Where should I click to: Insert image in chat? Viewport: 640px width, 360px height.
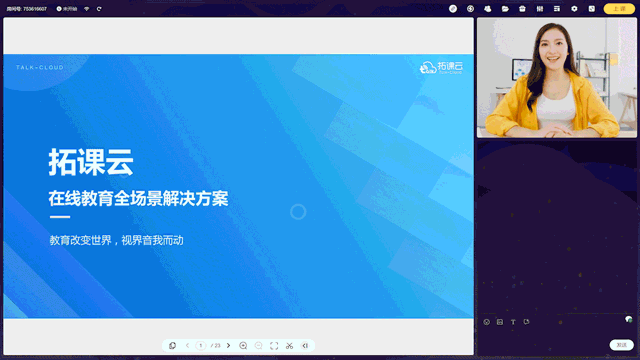[500, 322]
